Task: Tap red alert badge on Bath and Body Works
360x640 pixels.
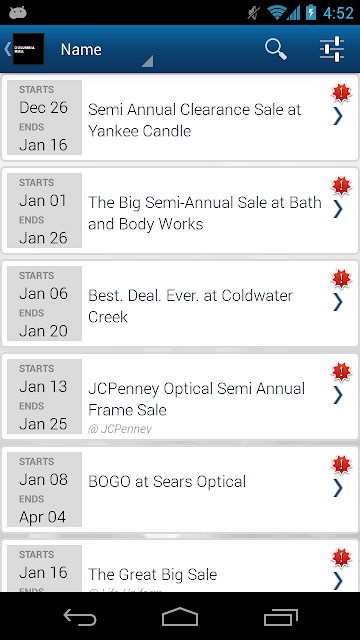Action: [341, 186]
